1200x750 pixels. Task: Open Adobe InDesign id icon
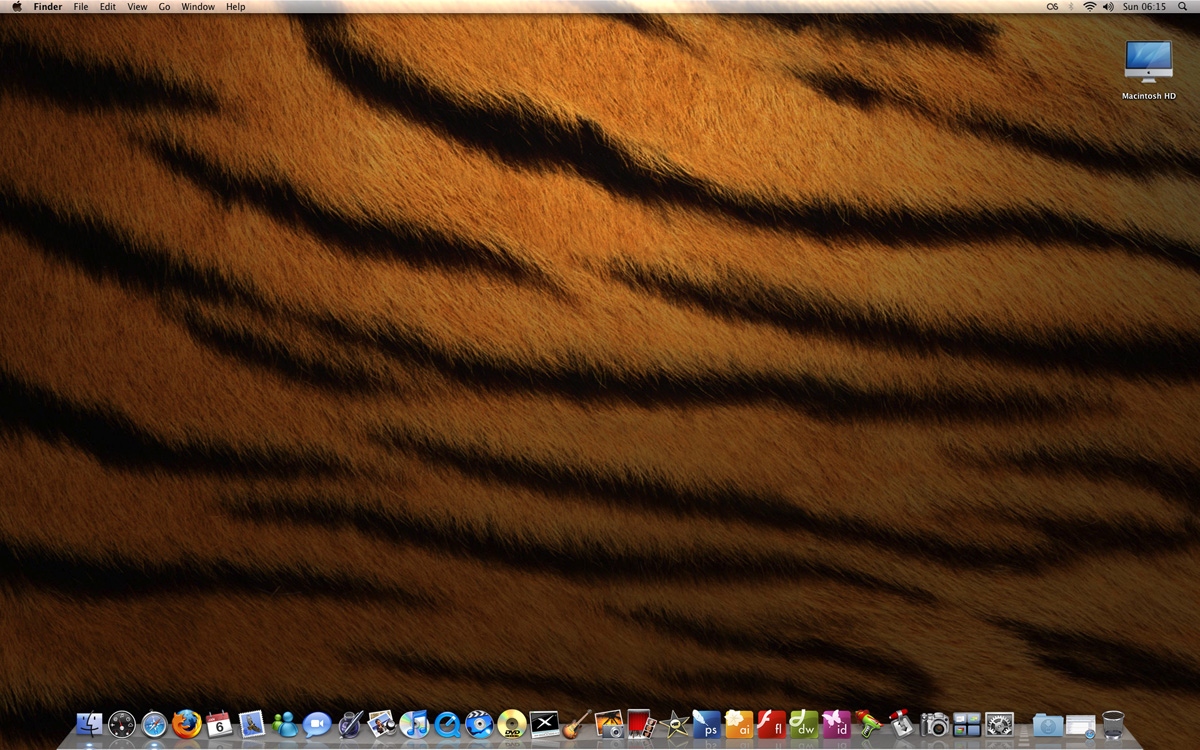coord(836,724)
